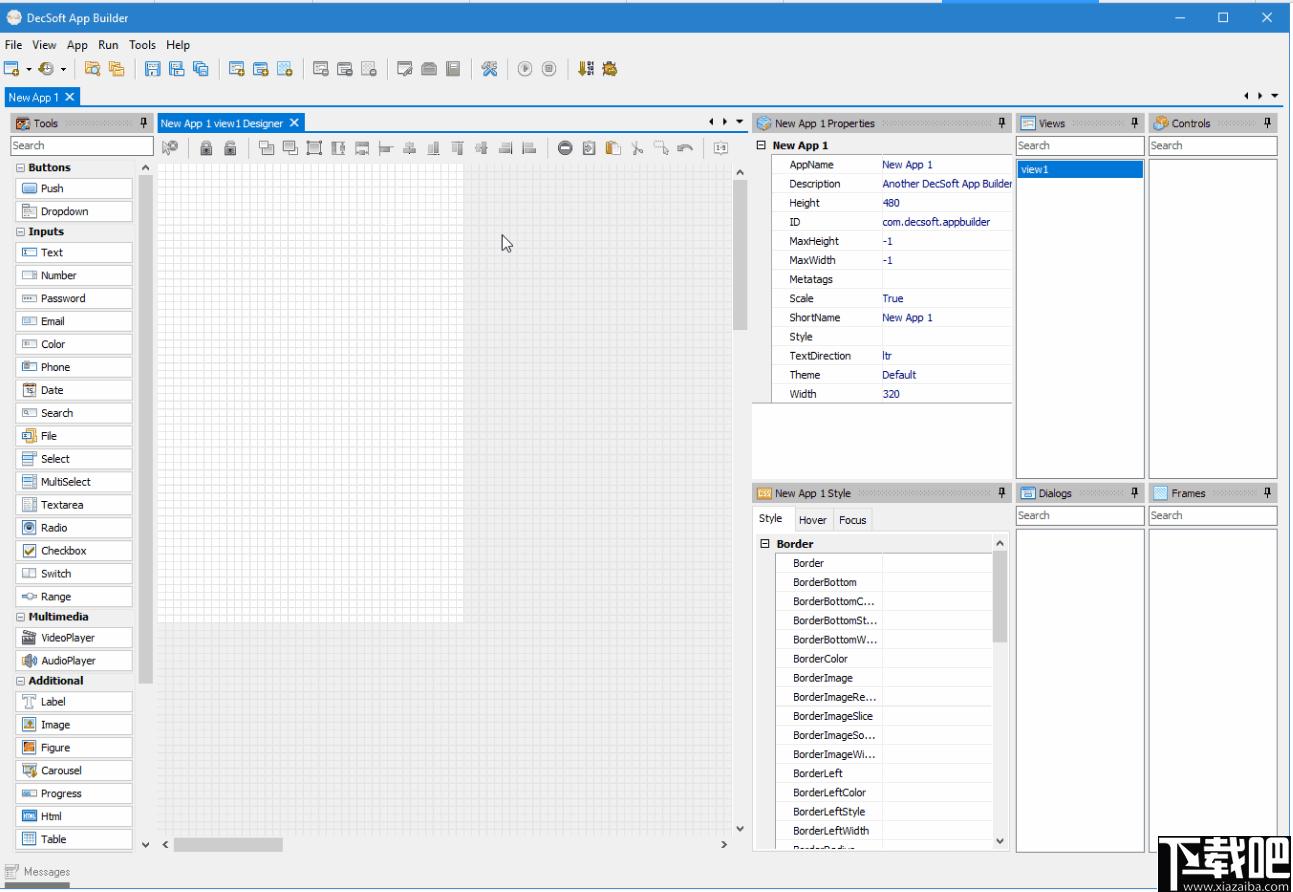Collapse the New App 1 properties node
The image size is (1293, 892).
tap(761, 145)
